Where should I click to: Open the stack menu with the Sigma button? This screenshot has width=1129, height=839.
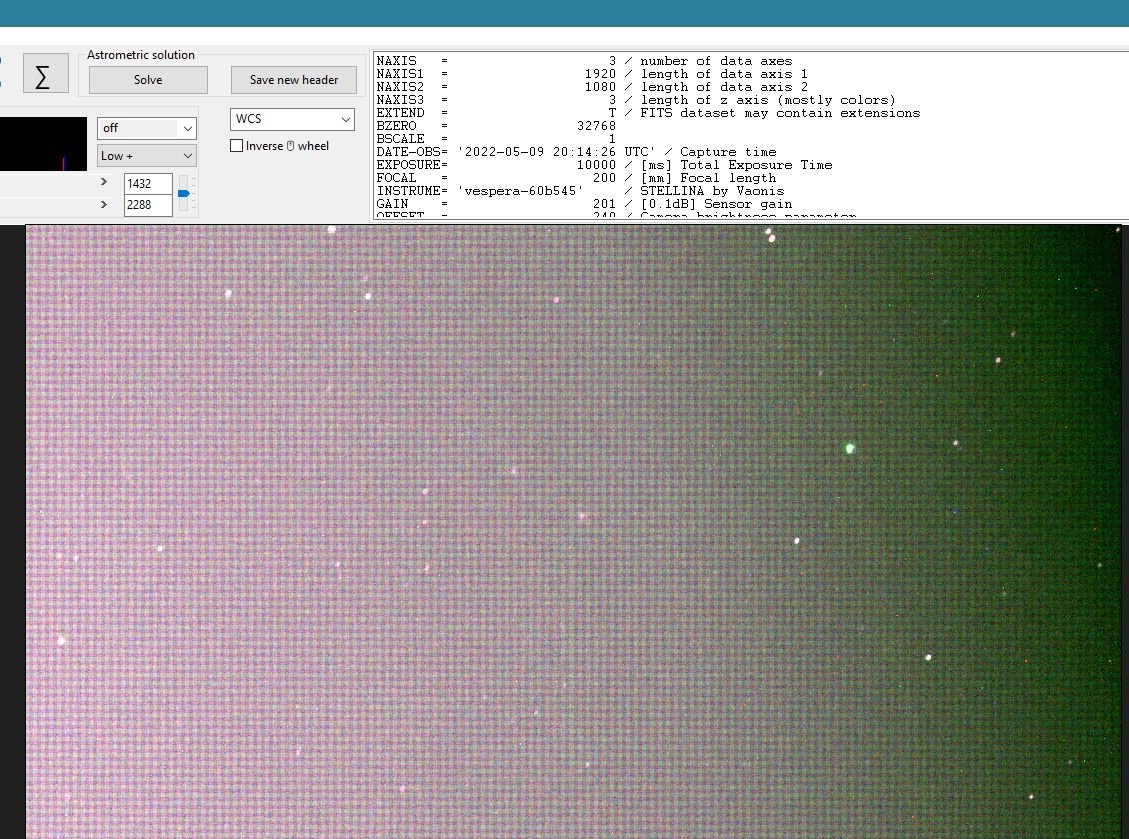pos(45,73)
